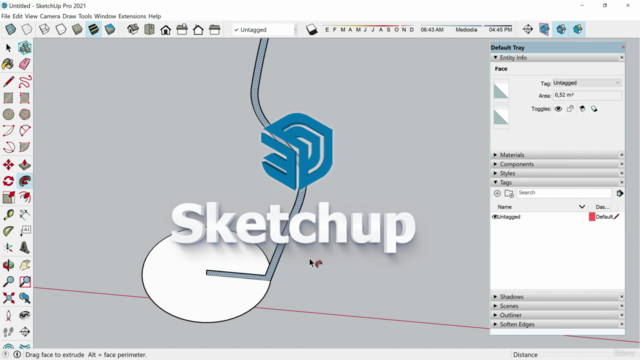Select the Circle tool
The image size is (640, 360).
pyautogui.click(x=8, y=114)
